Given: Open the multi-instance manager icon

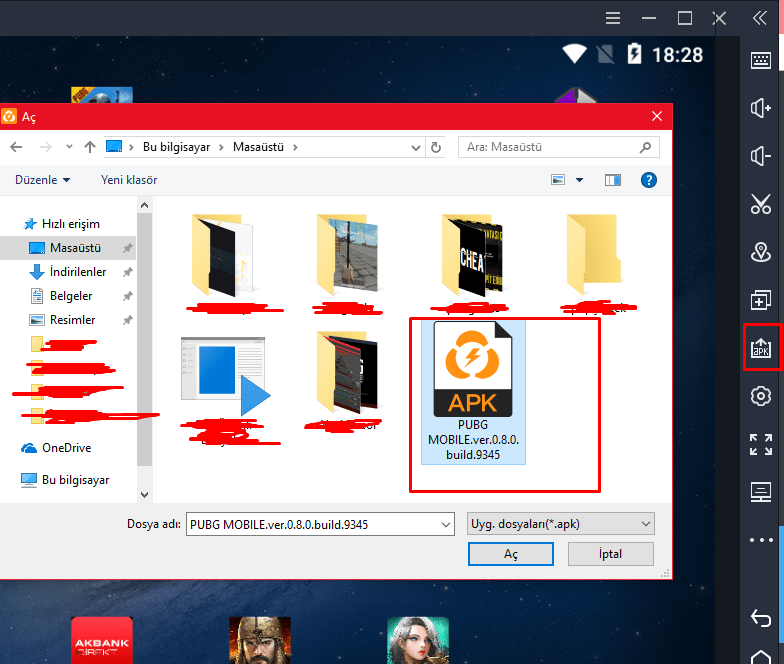Looking at the screenshot, I should click(760, 300).
